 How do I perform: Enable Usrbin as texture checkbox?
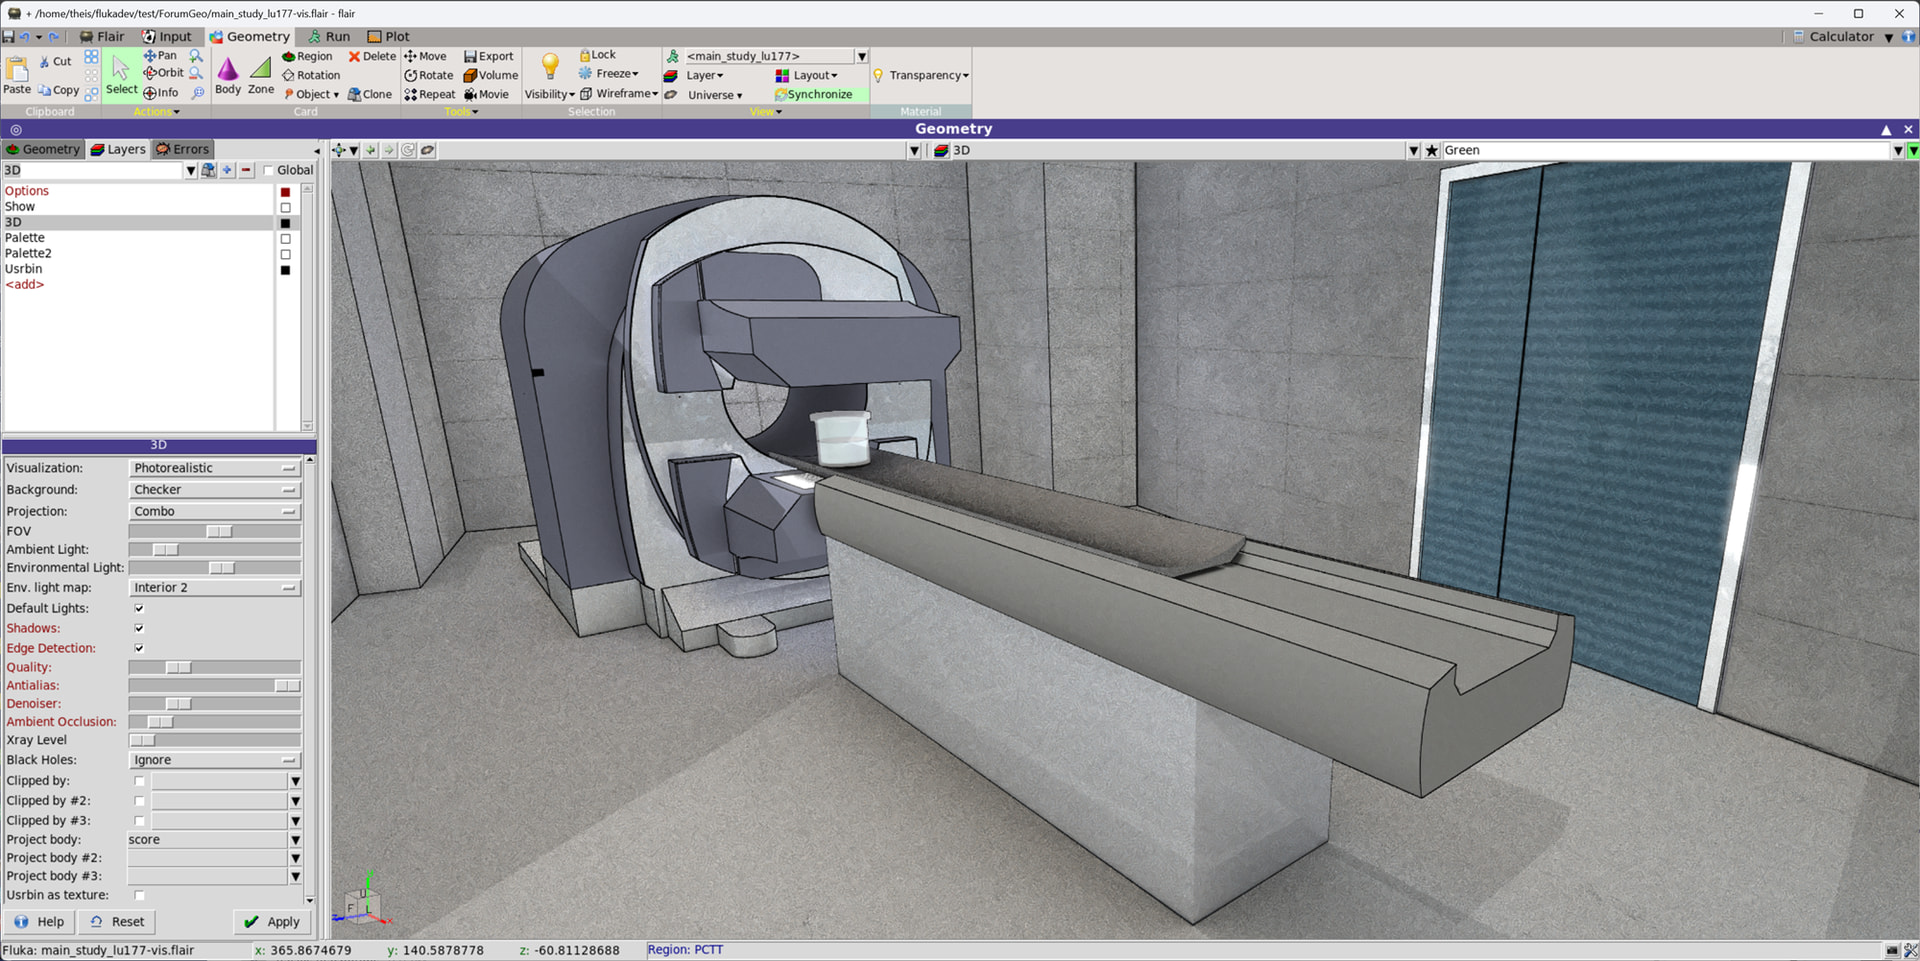pos(139,895)
